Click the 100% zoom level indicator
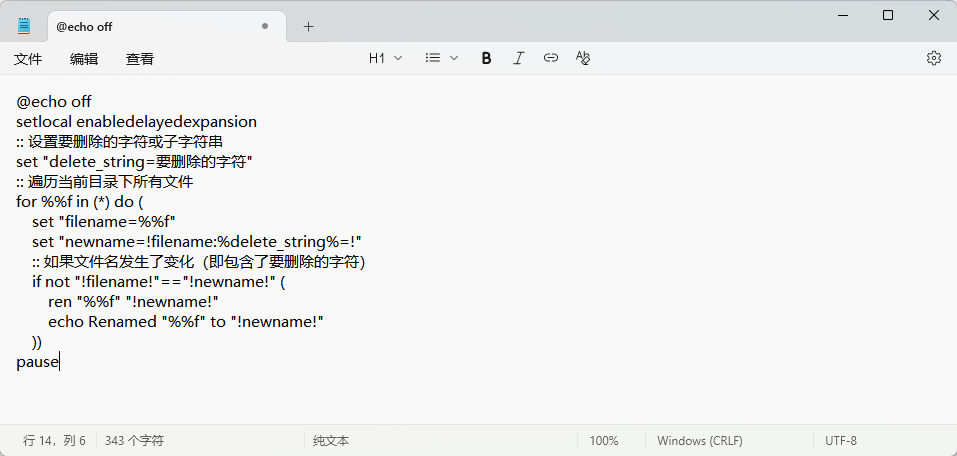This screenshot has width=957, height=456. 604,441
